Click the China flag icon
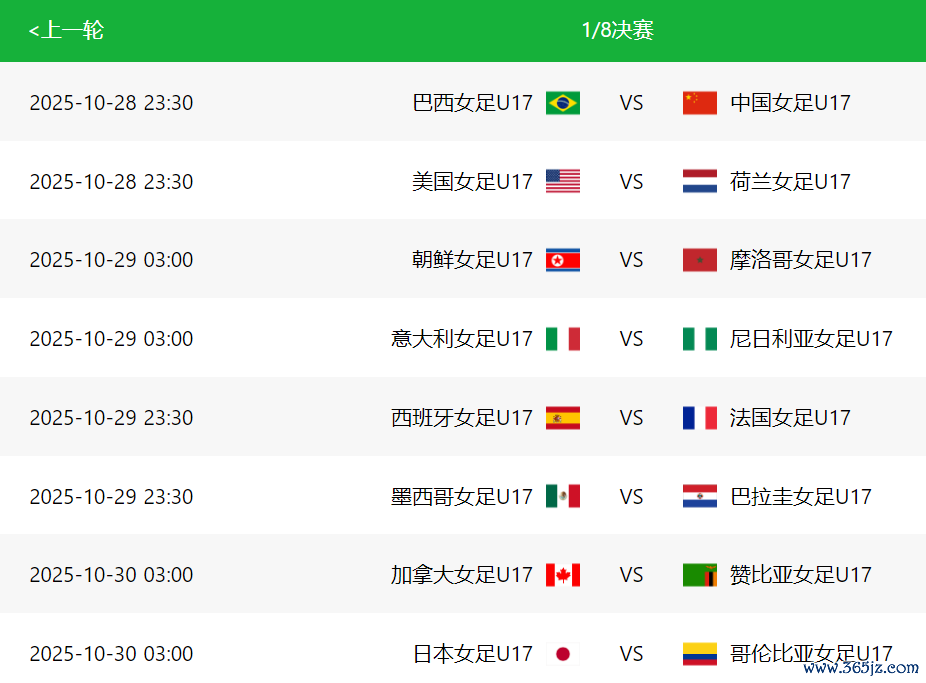The width and height of the screenshot is (926, 683). coord(699,103)
